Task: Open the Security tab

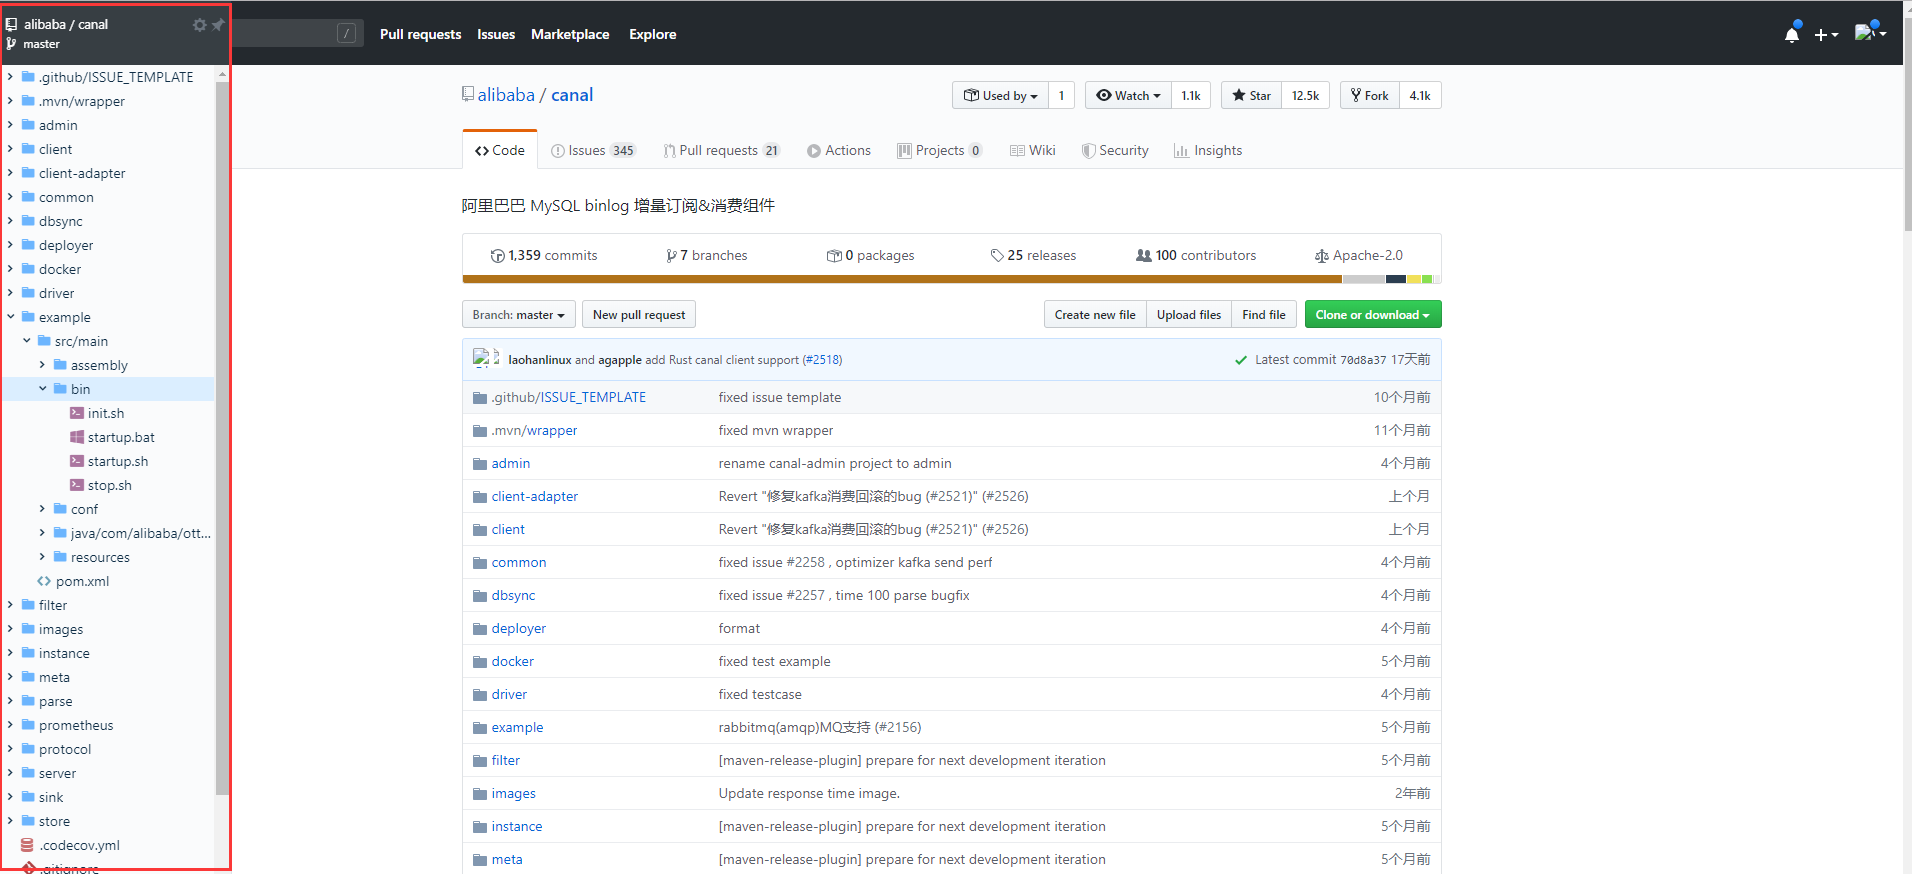Action: (x=1115, y=150)
